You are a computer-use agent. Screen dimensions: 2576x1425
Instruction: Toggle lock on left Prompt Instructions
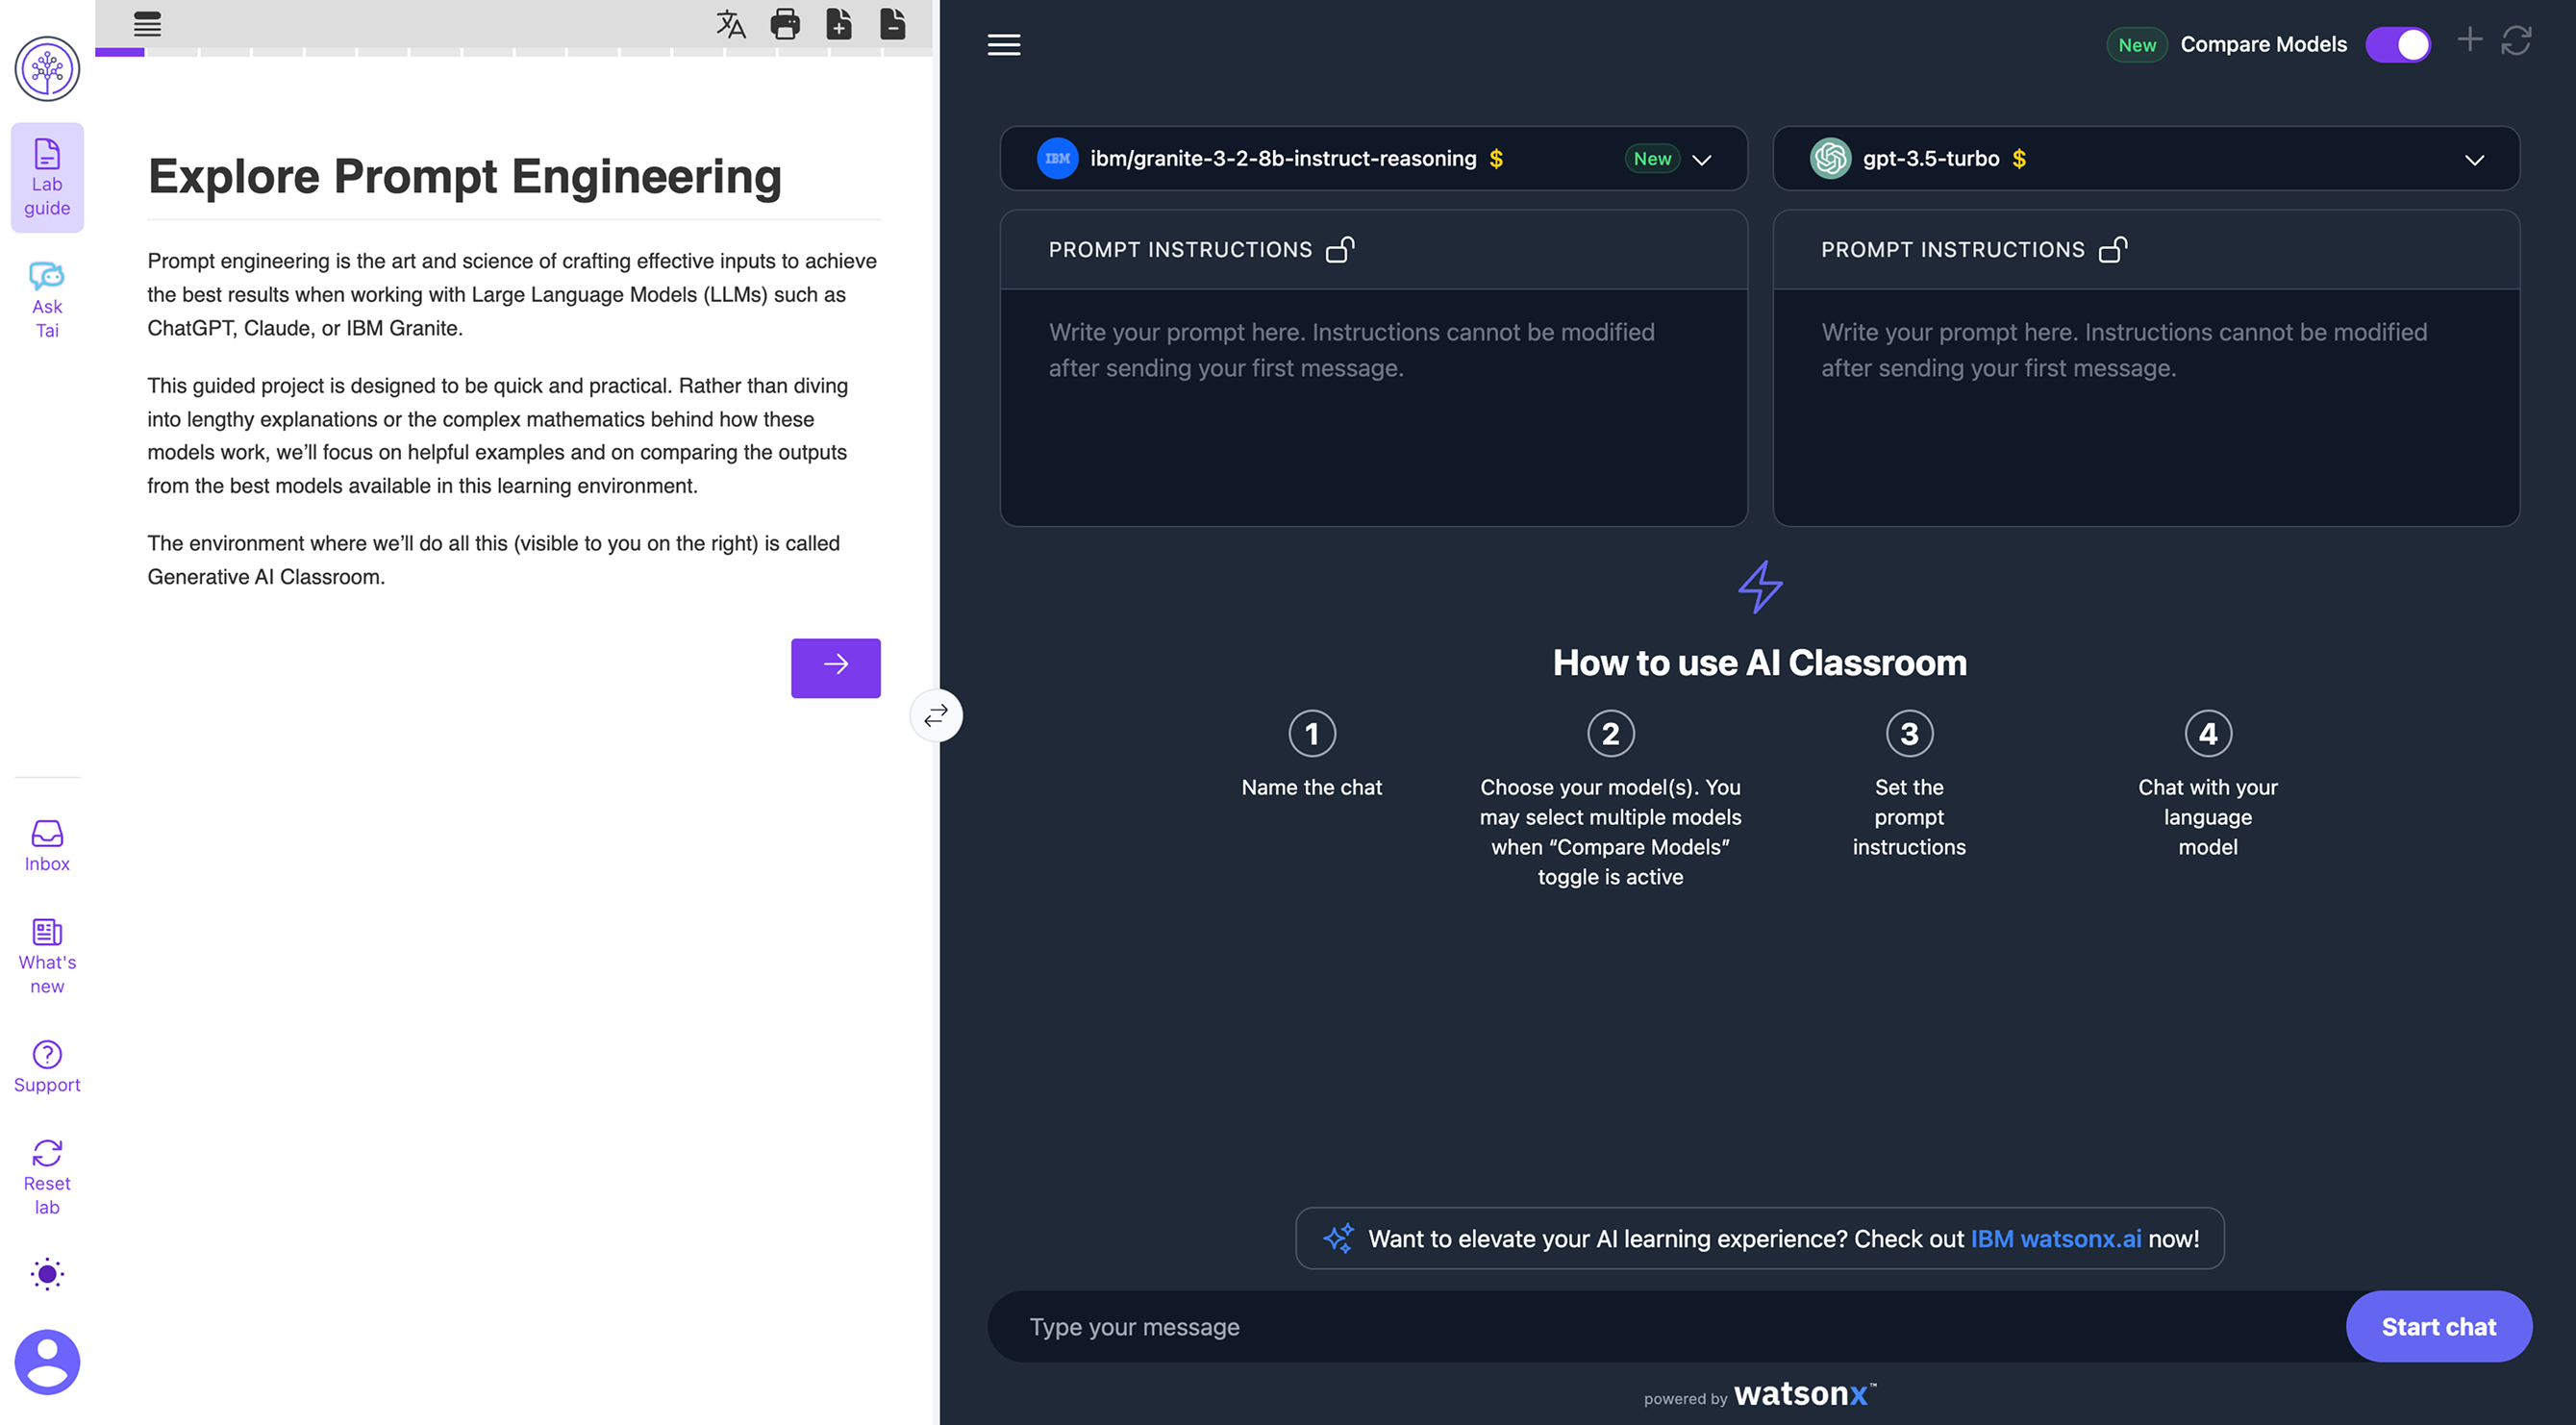pos(1340,249)
